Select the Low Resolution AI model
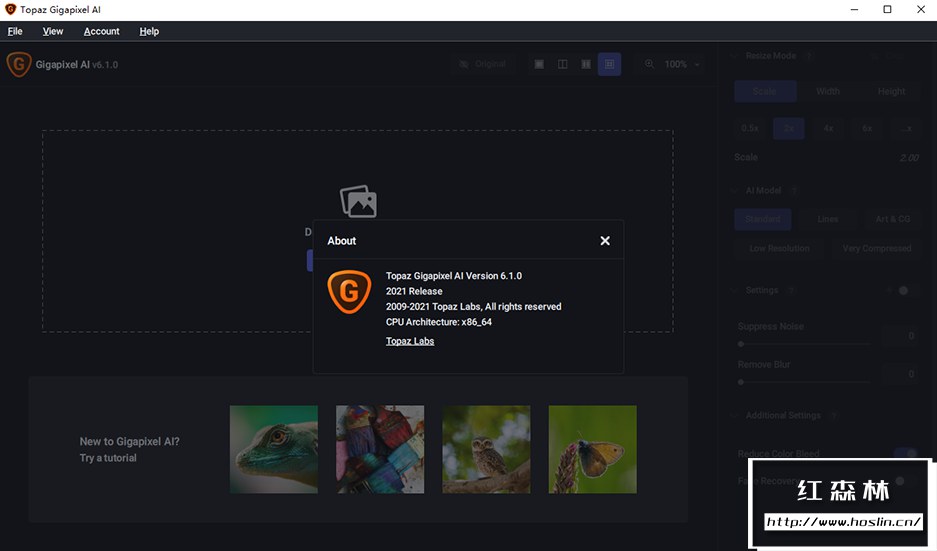 point(779,248)
